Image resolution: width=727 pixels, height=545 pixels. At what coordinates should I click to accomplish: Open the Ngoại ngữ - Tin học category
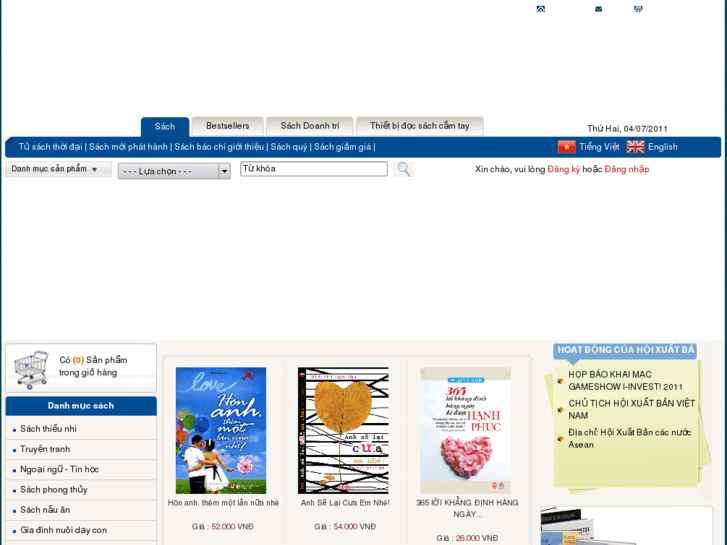click(x=59, y=469)
